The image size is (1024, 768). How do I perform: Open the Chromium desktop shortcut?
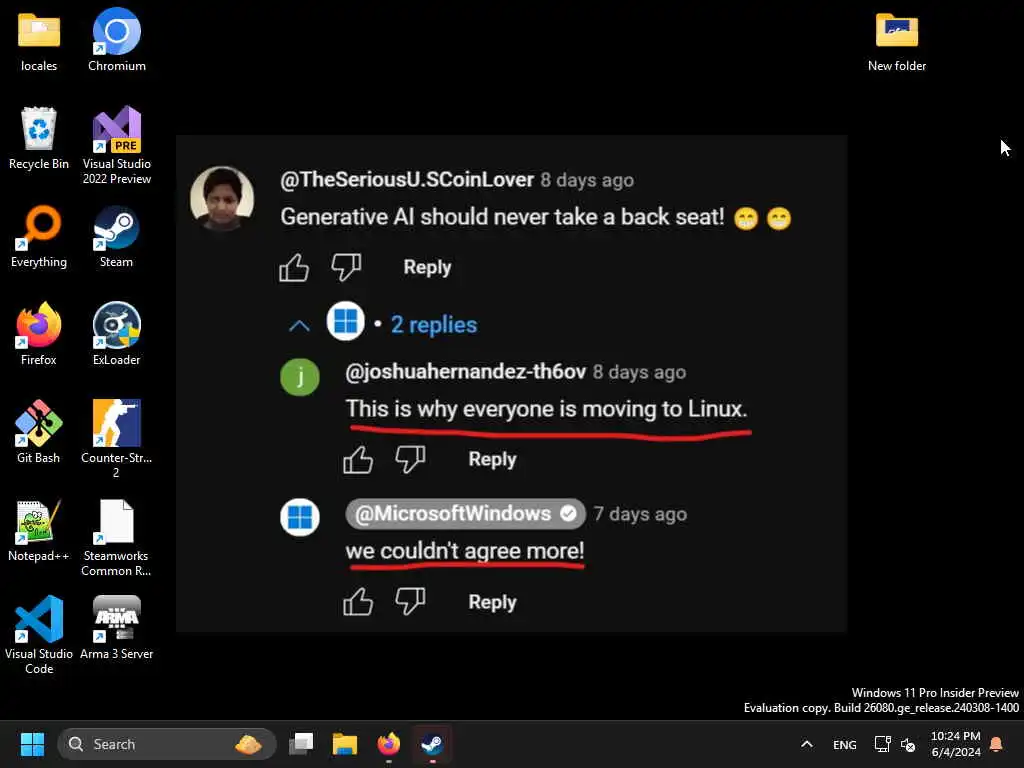point(116,39)
